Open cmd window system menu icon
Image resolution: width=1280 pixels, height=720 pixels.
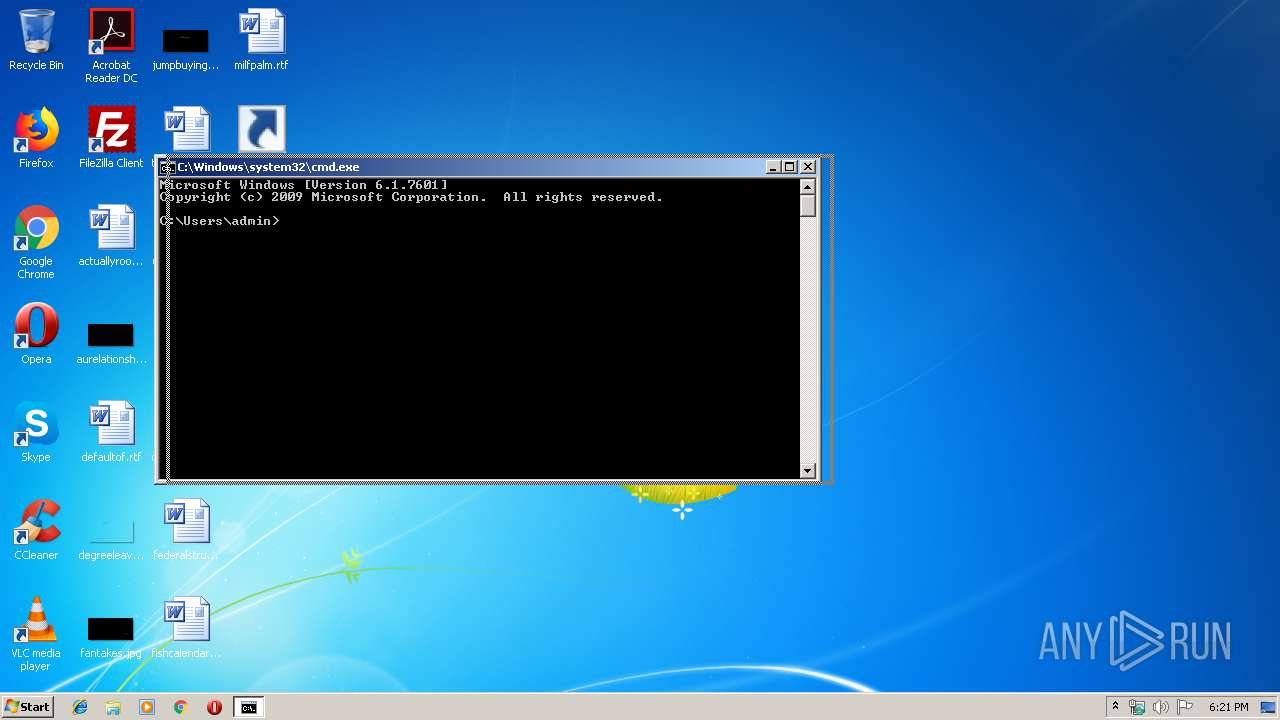tap(167, 167)
